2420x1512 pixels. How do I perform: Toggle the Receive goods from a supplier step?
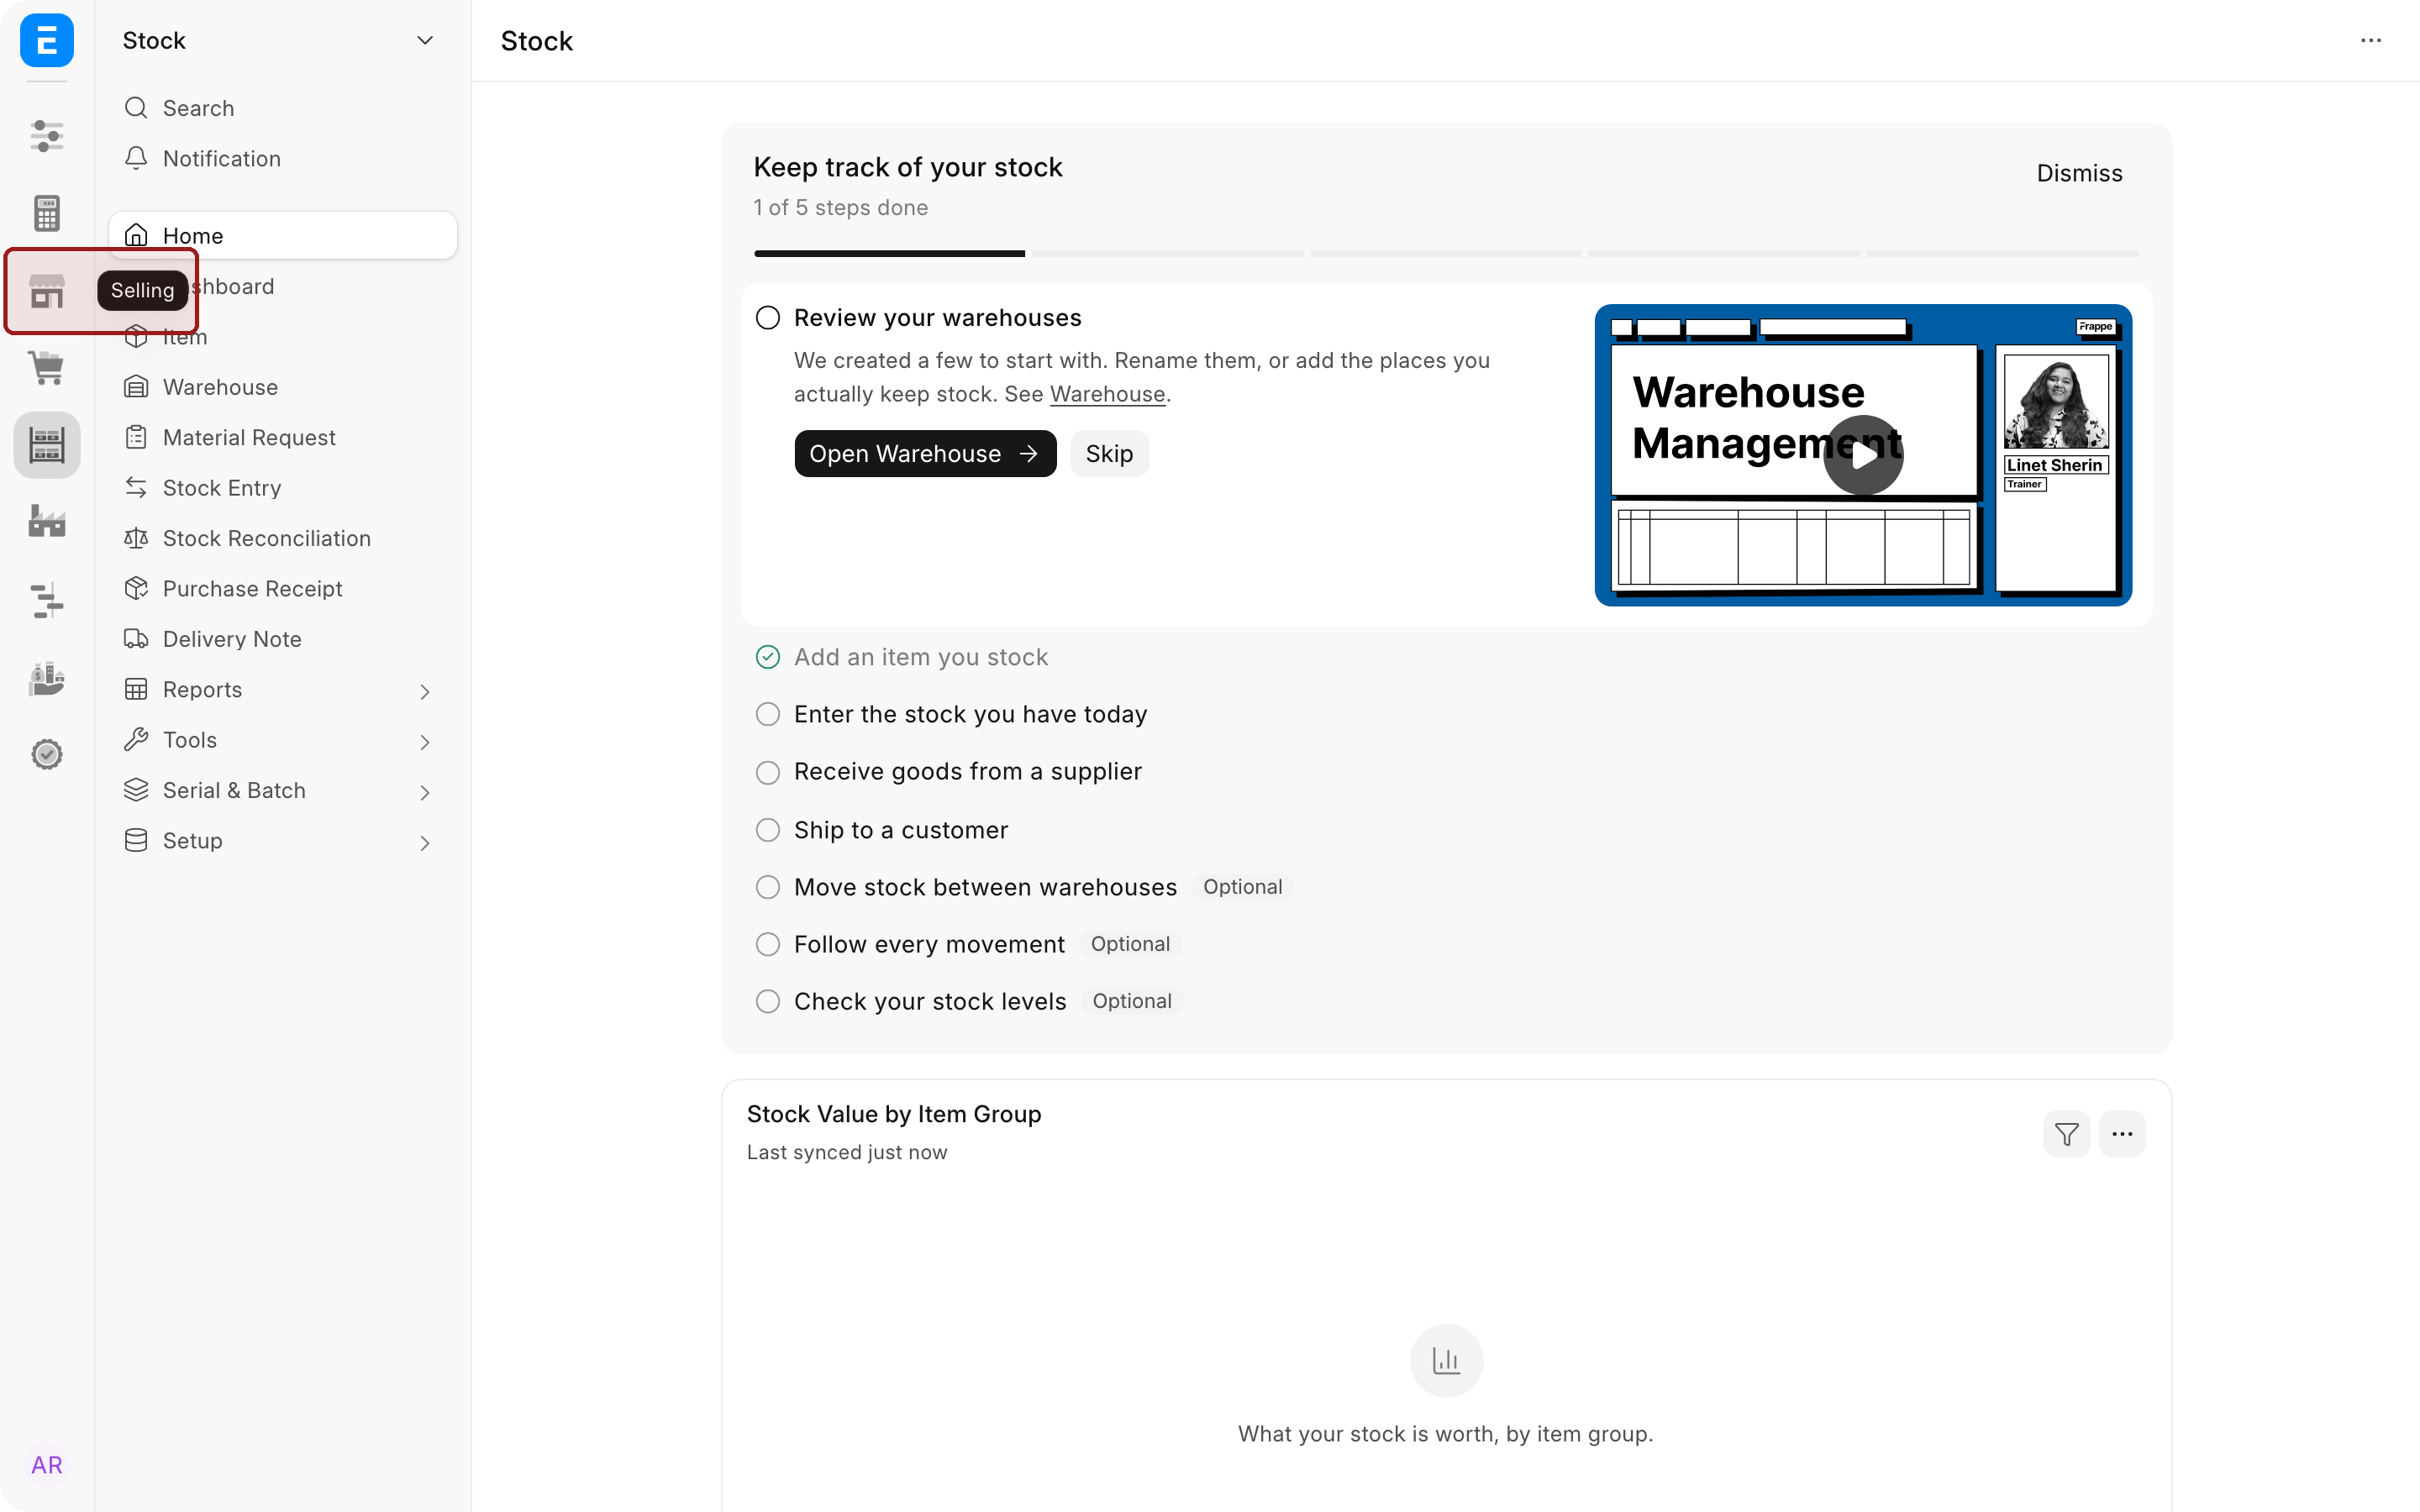[x=767, y=772]
